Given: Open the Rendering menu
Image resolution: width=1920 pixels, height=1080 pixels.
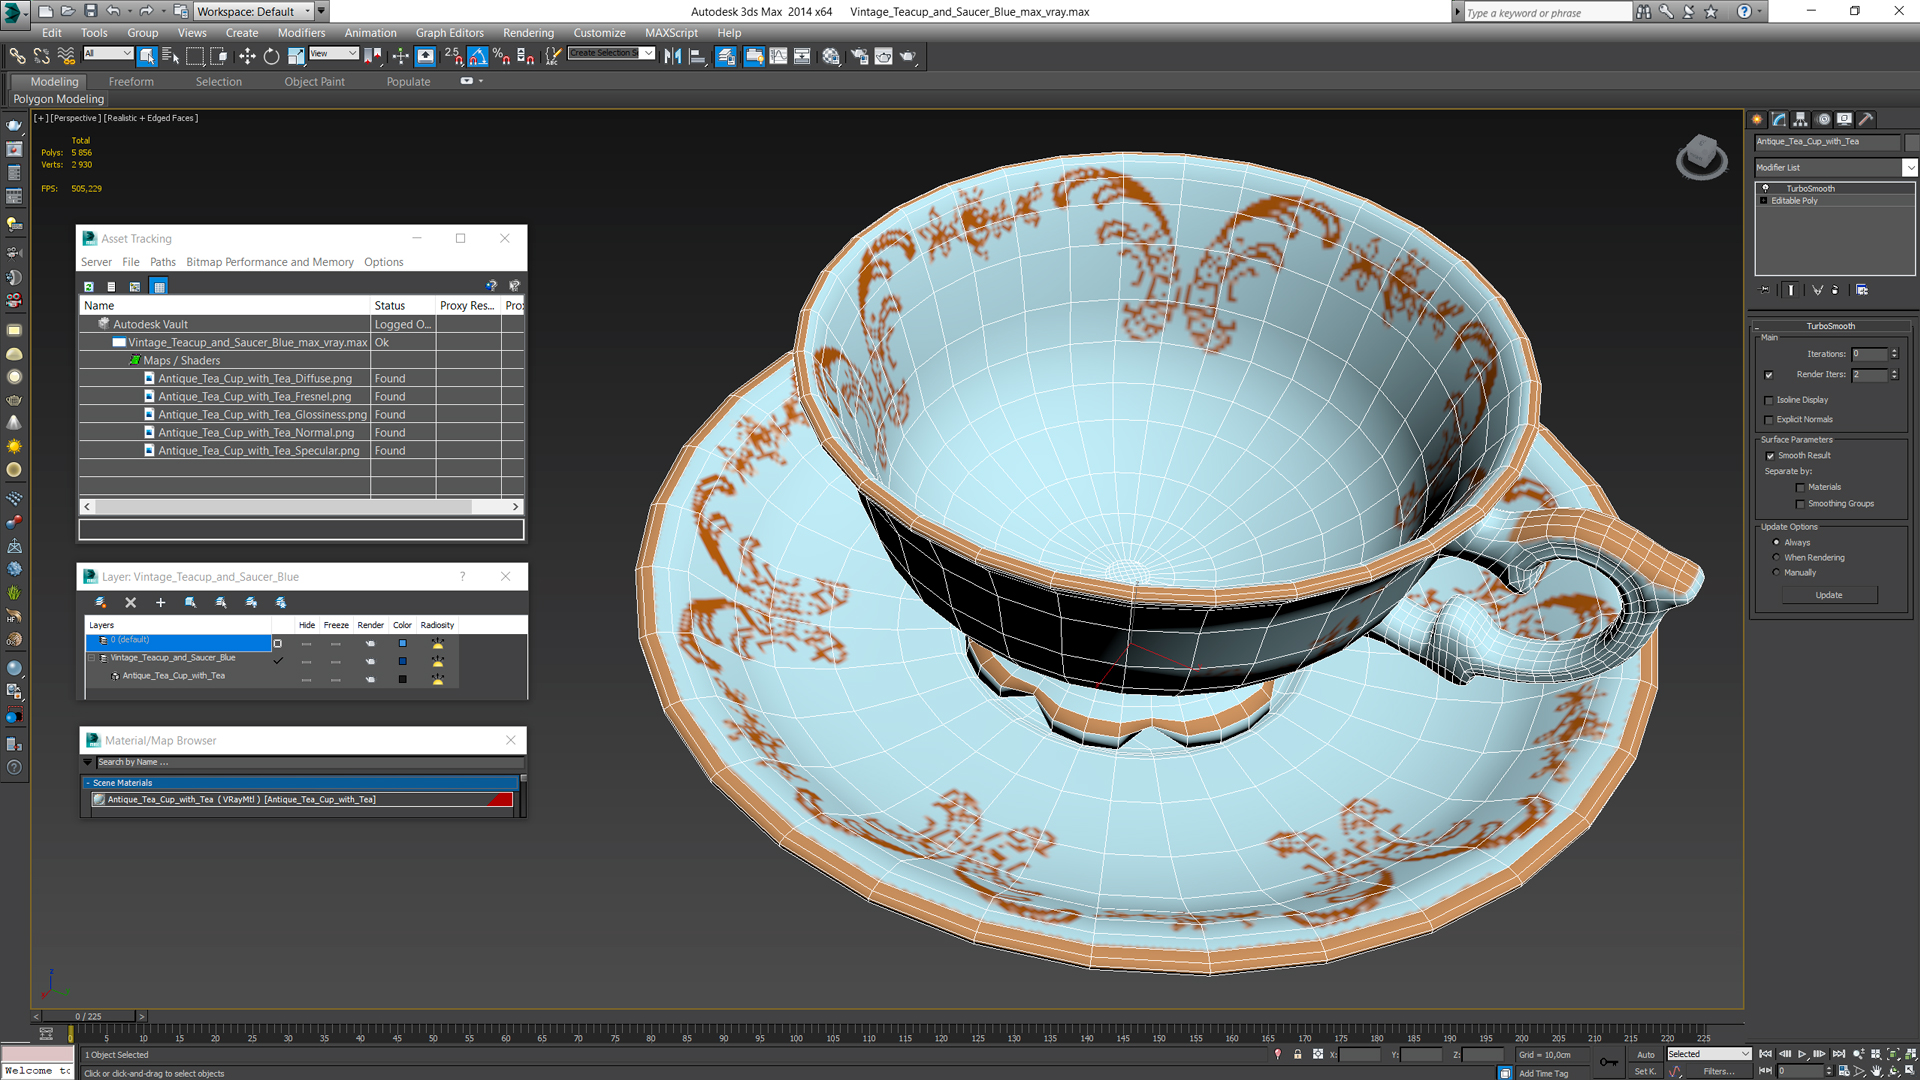Looking at the screenshot, I should point(528,33).
